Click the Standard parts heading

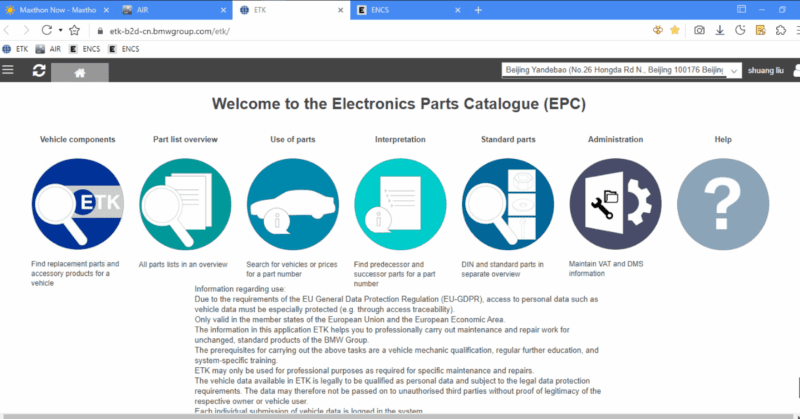(x=508, y=139)
